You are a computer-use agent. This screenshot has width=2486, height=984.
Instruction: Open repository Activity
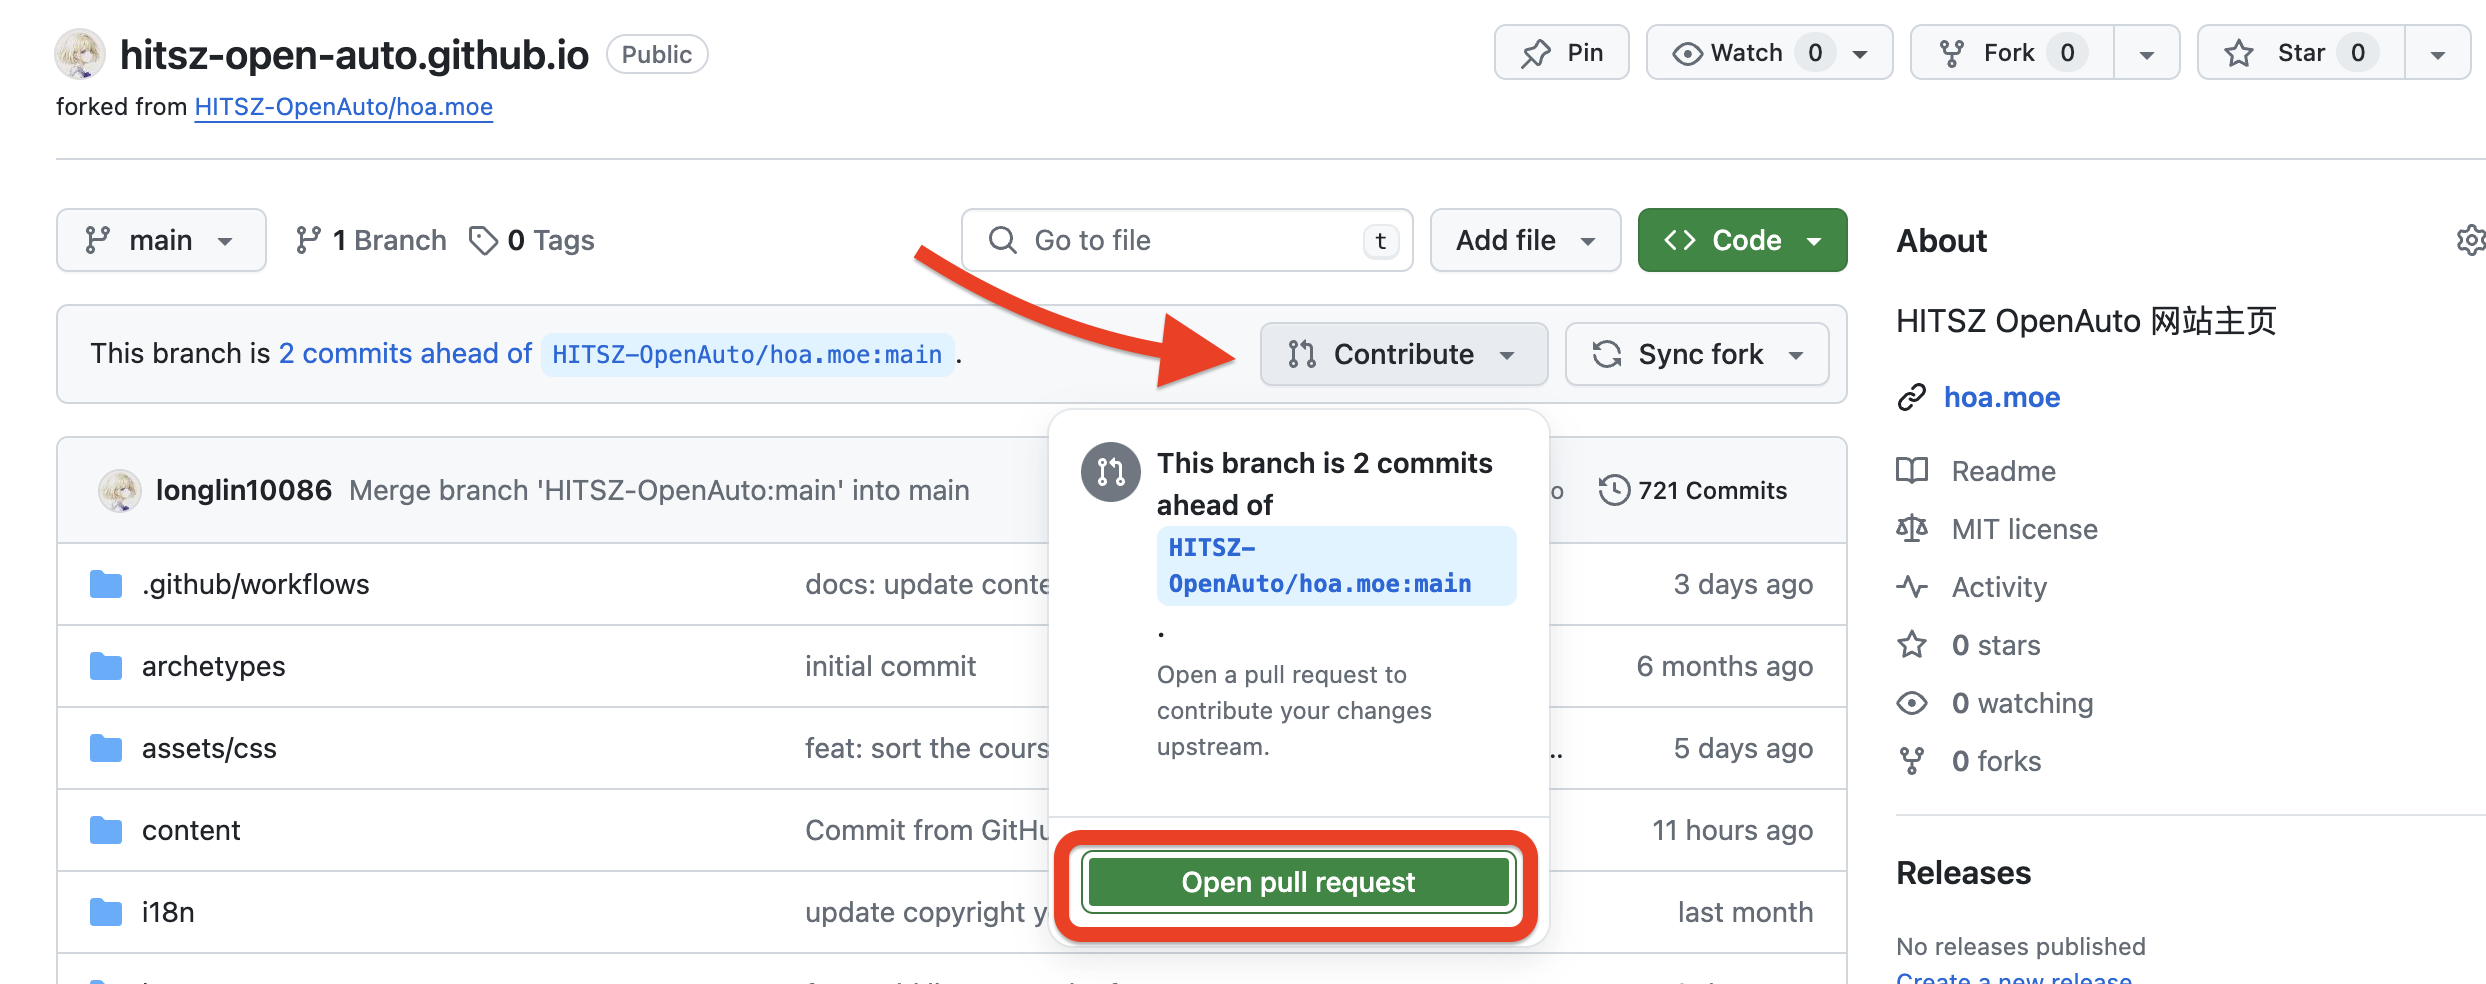[x=1999, y=587]
